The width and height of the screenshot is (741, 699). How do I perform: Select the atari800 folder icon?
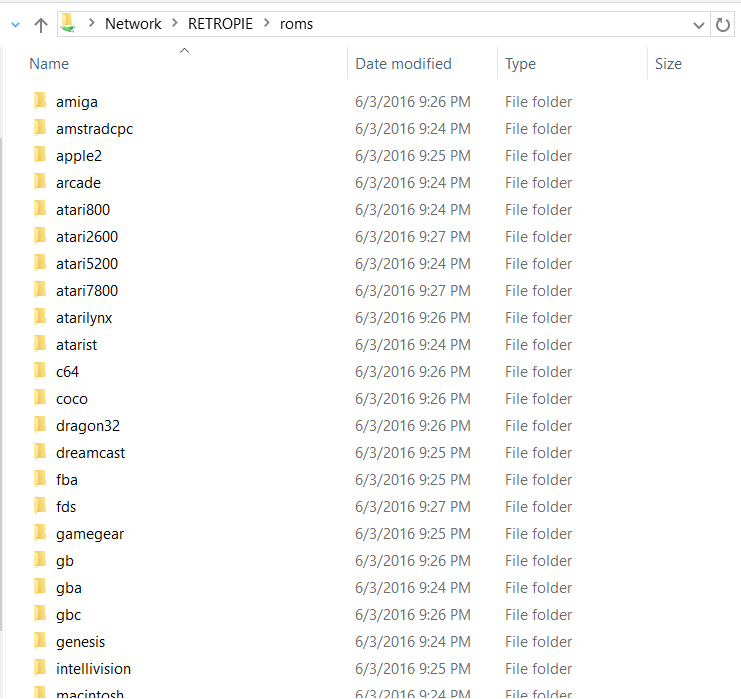click(41, 208)
